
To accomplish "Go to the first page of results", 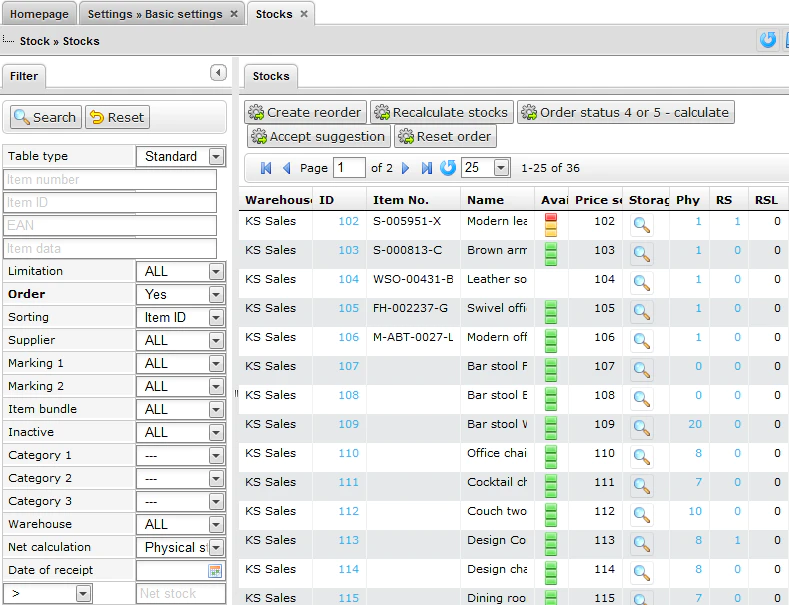I will tap(266, 168).
